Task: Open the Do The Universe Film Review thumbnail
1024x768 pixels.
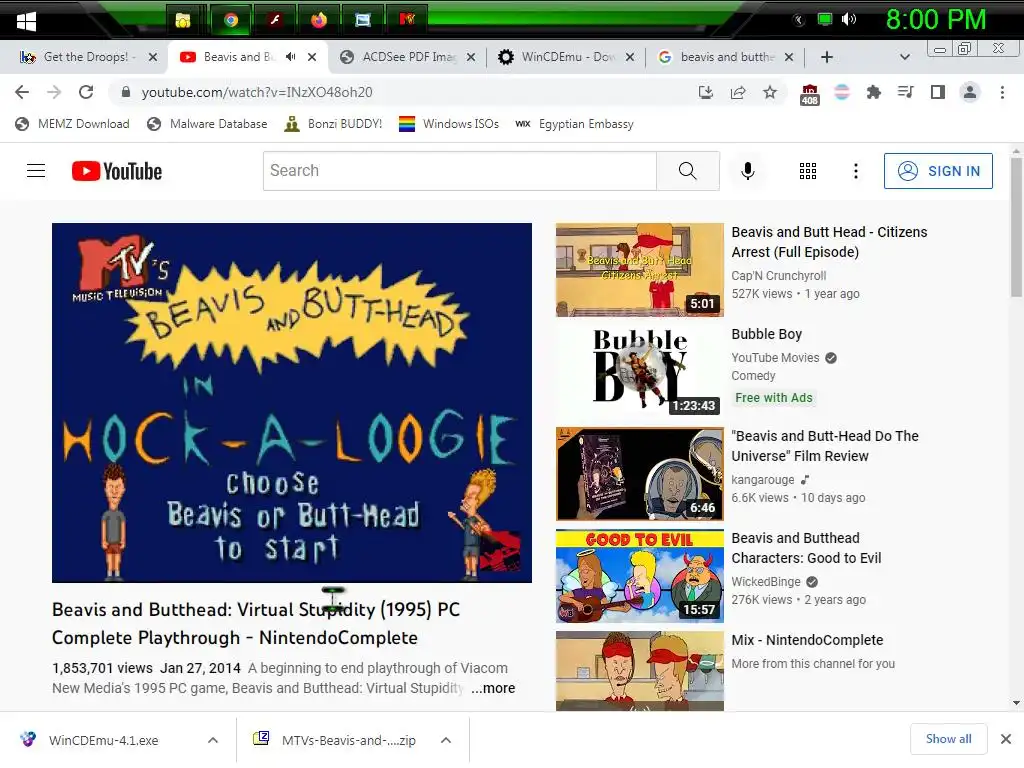Action: 639,474
